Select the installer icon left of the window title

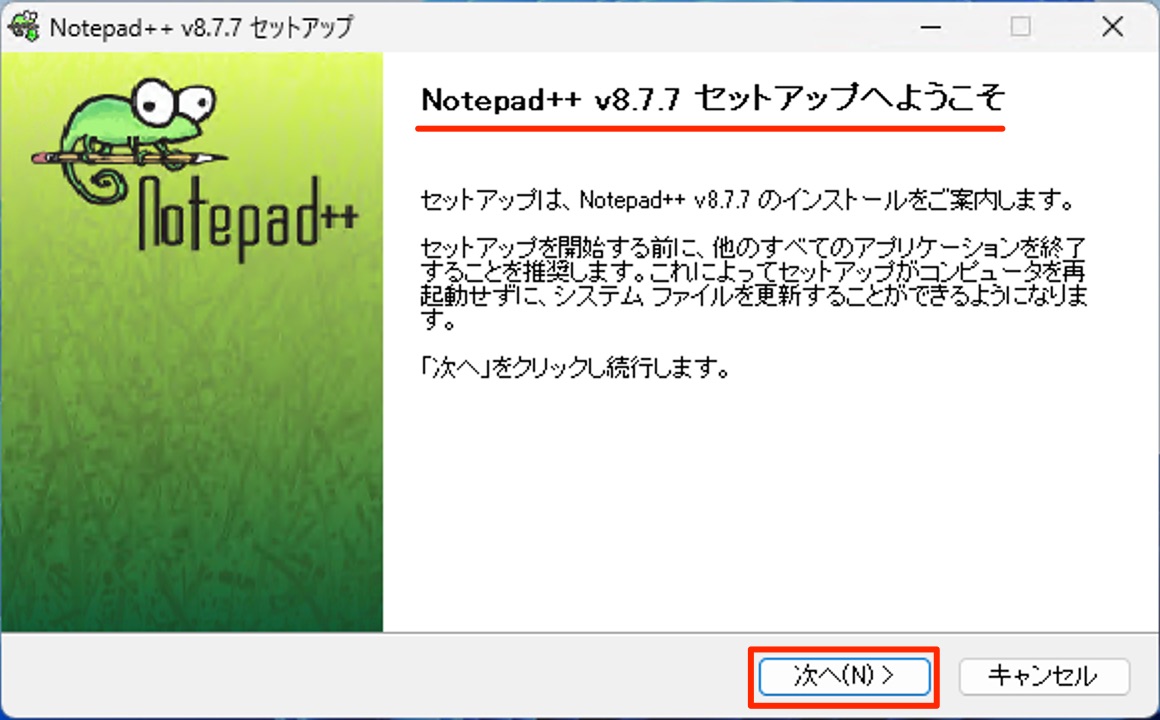tap(22, 26)
